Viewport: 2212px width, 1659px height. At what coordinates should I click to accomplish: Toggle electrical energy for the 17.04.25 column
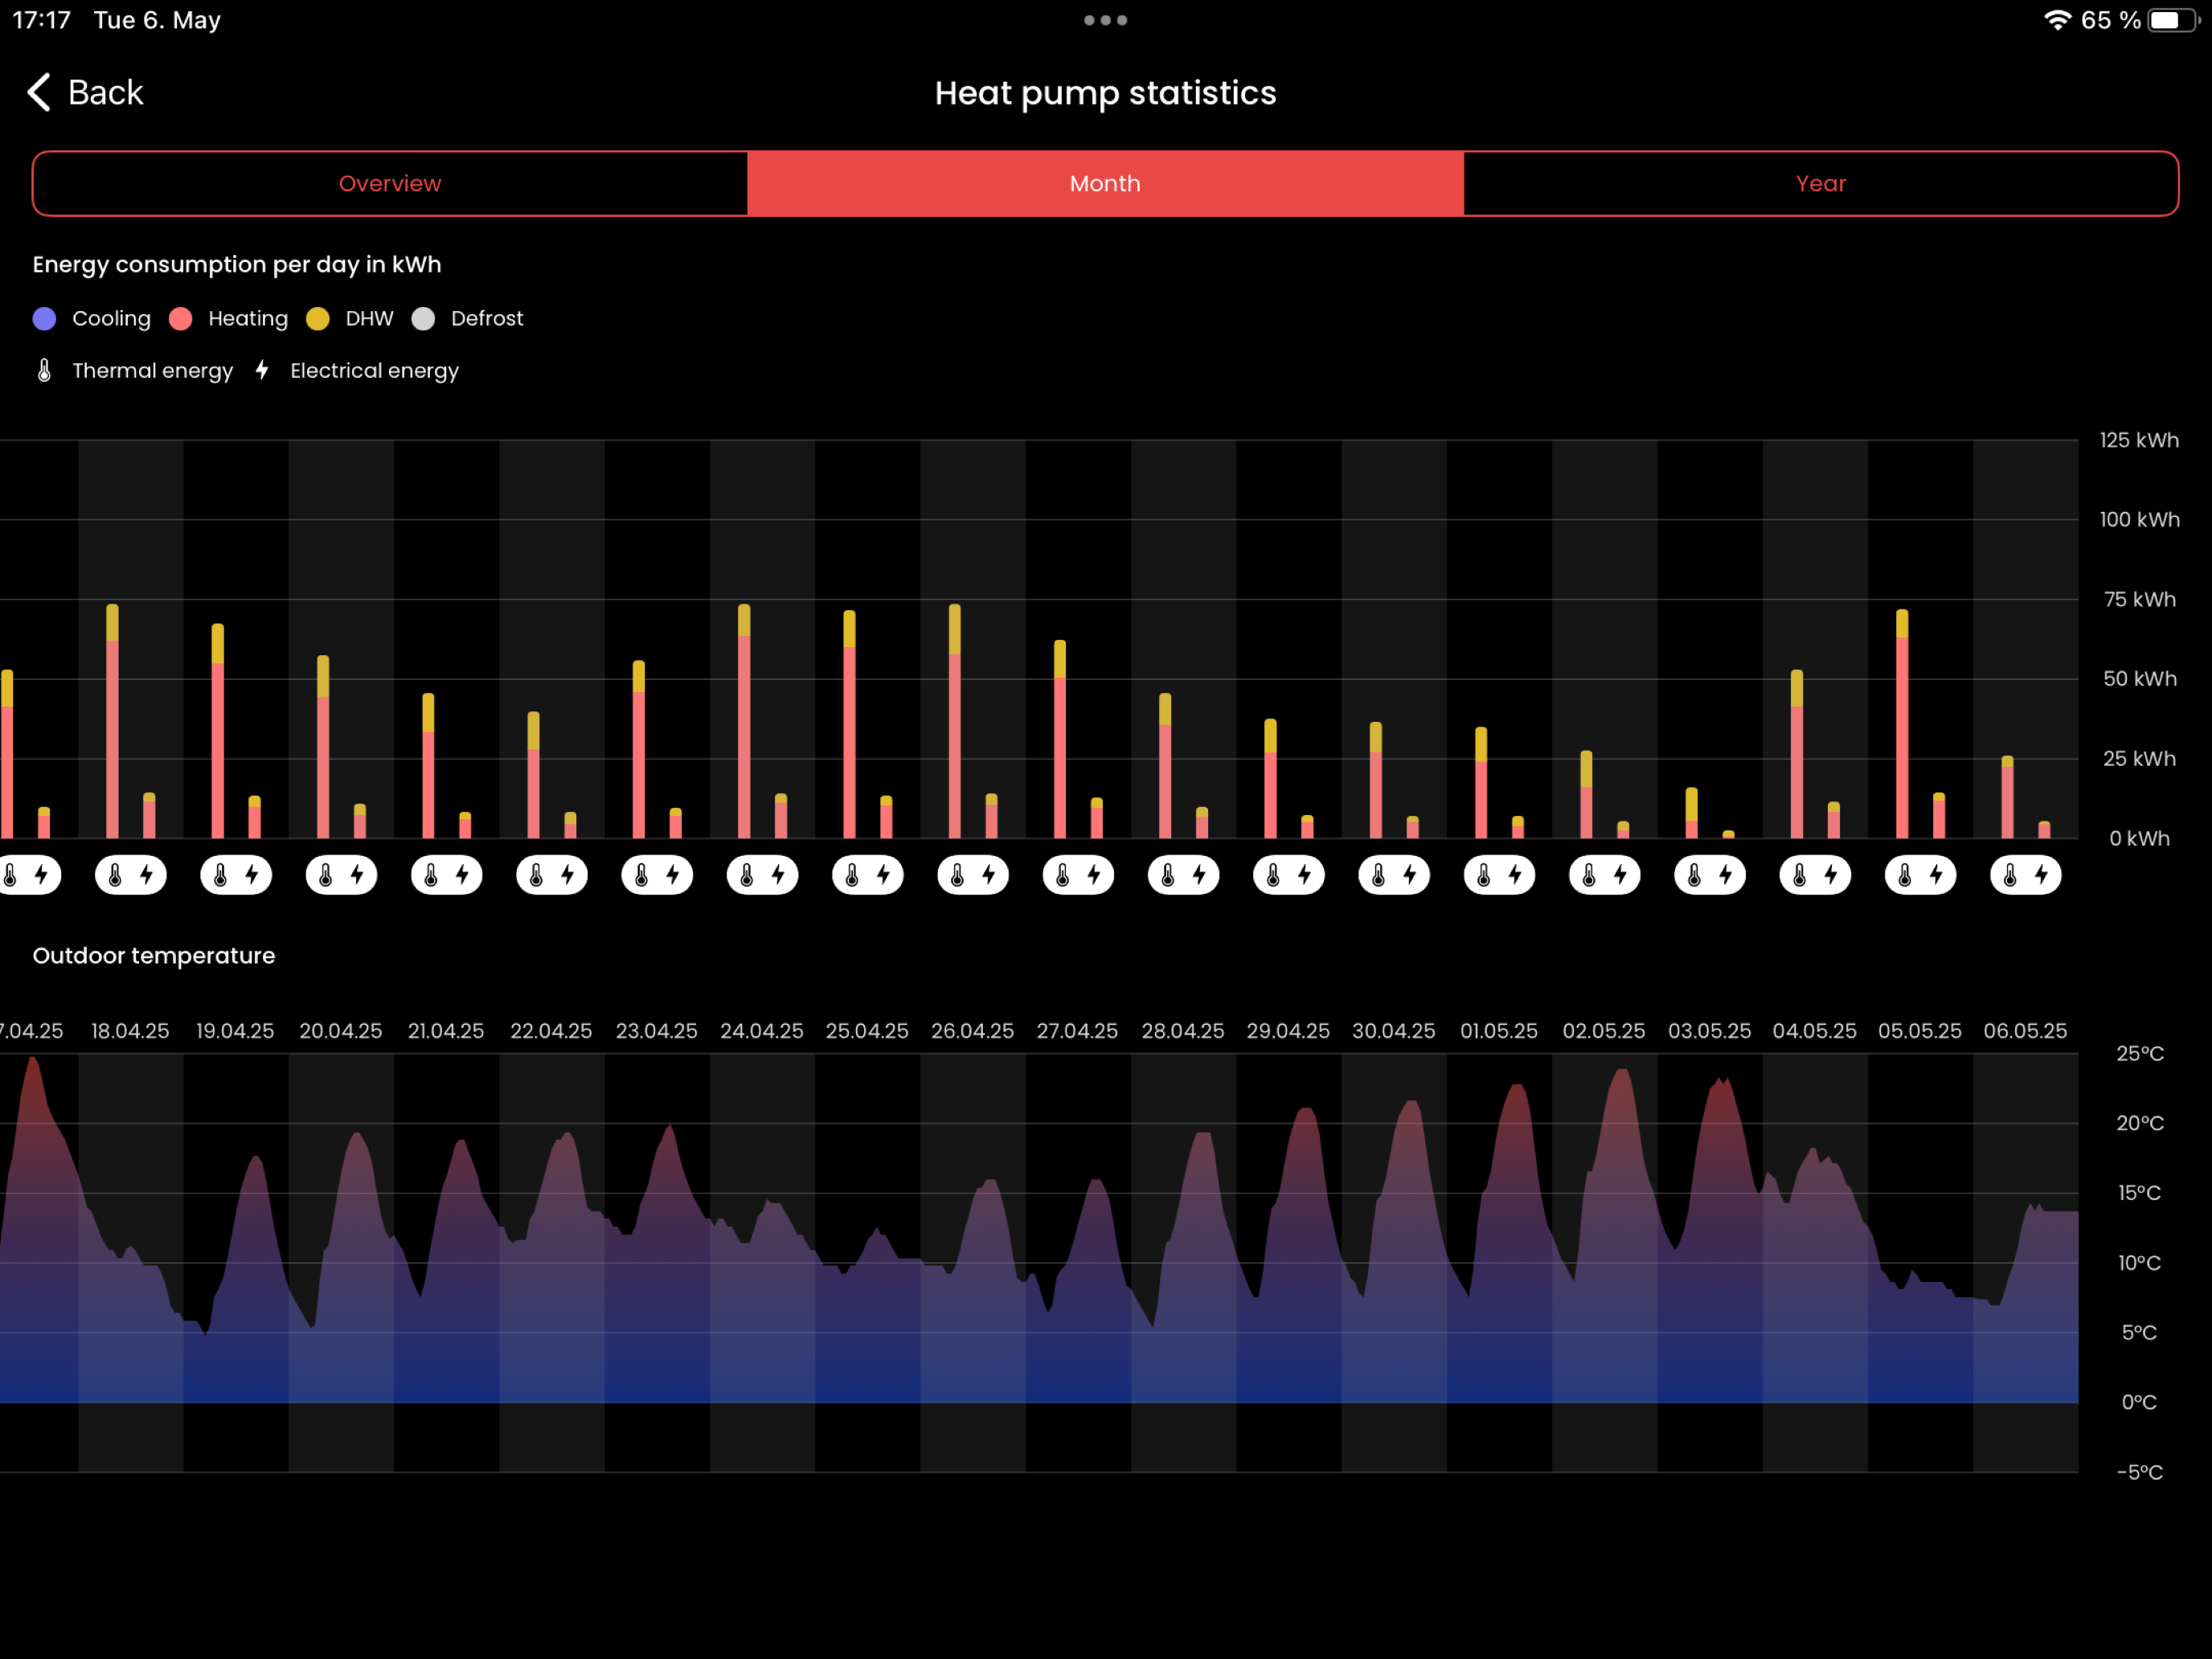click(x=42, y=875)
